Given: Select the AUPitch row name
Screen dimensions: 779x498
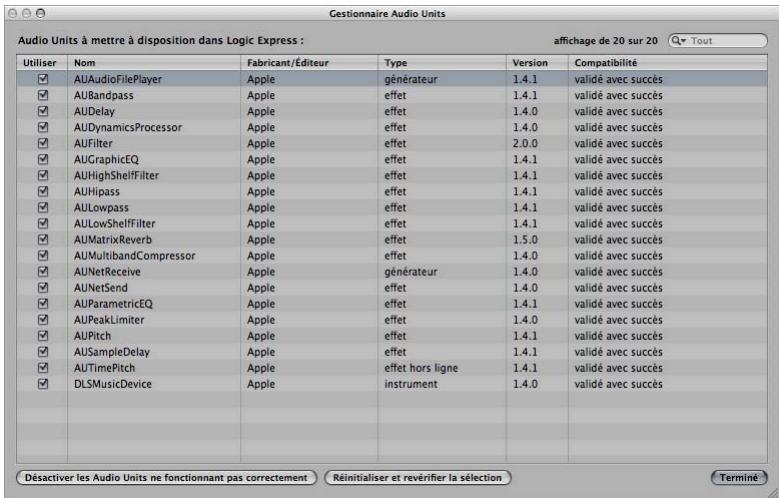Looking at the screenshot, I should point(92,336).
